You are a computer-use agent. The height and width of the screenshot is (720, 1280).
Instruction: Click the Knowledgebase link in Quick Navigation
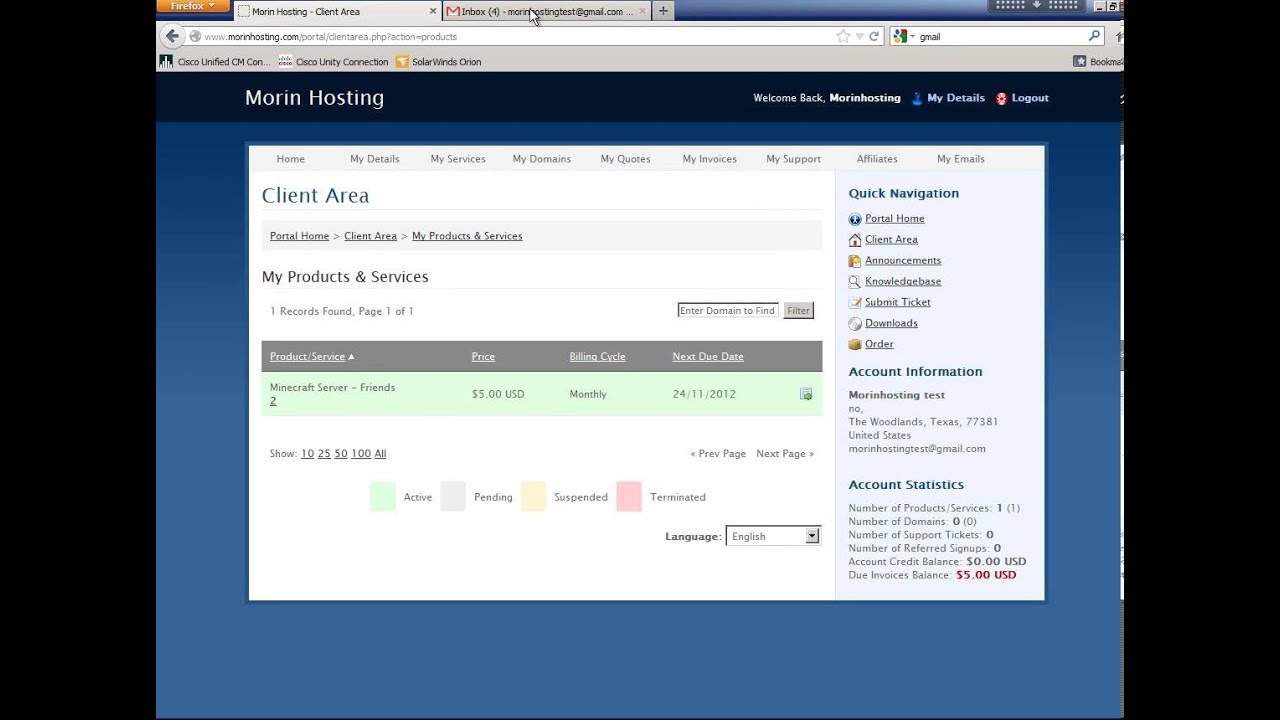tap(903, 282)
